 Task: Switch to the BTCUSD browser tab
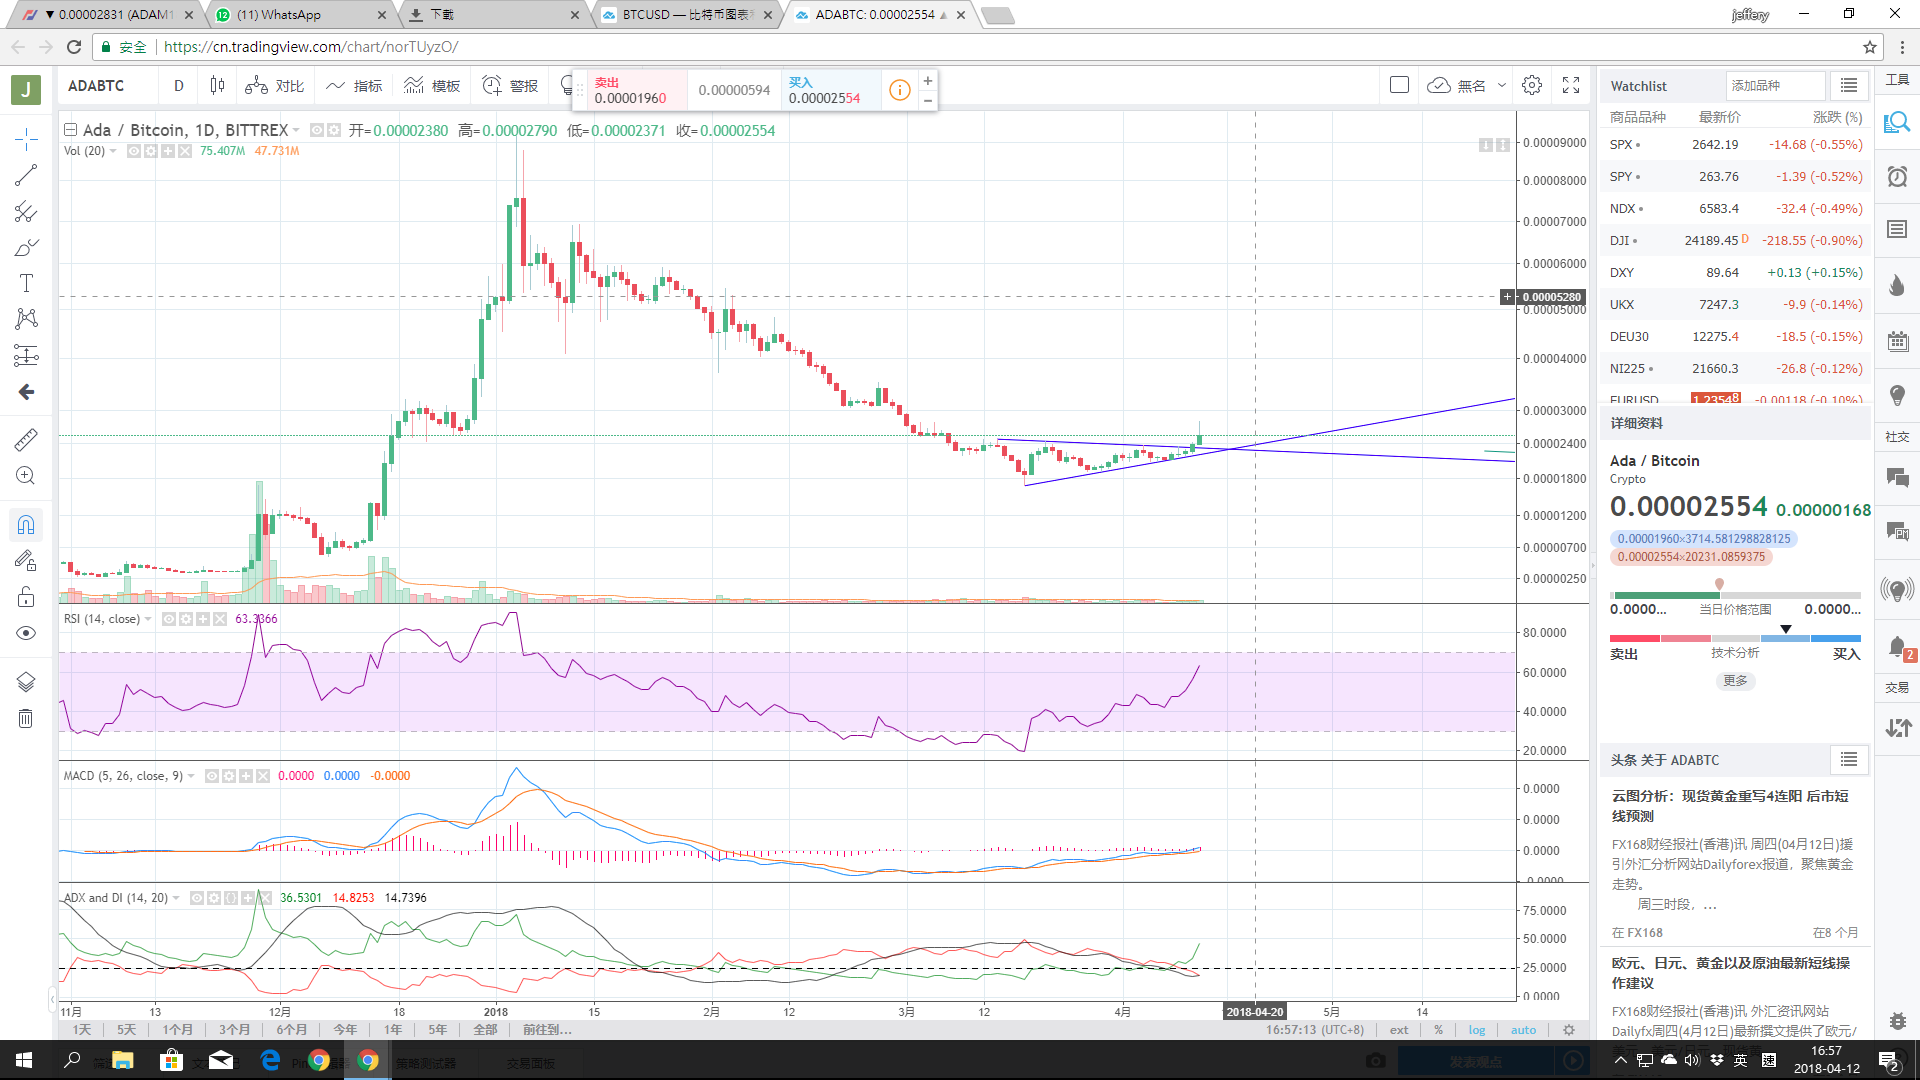pos(686,15)
